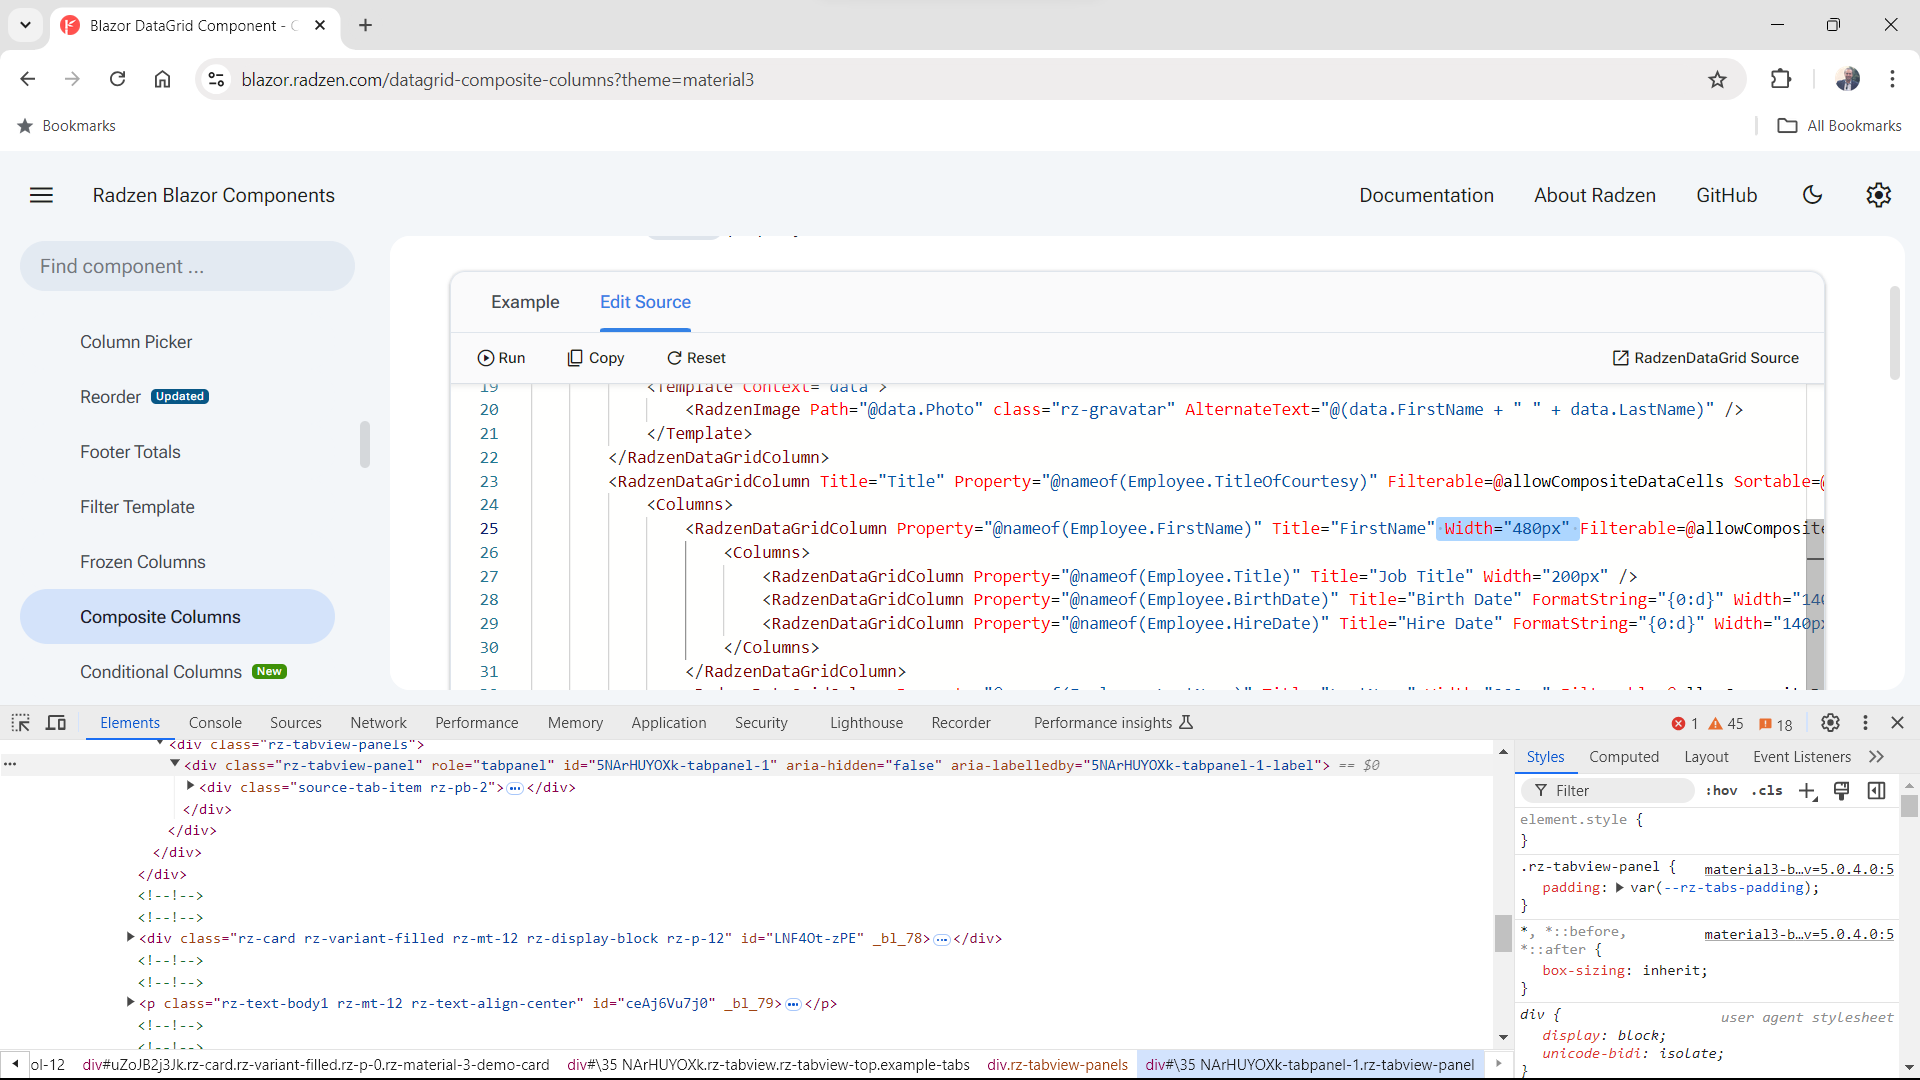Screen dimensions: 1920x1080
Task: Open DevTools settings gear
Action: pyautogui.click(x=1830, y=723)
